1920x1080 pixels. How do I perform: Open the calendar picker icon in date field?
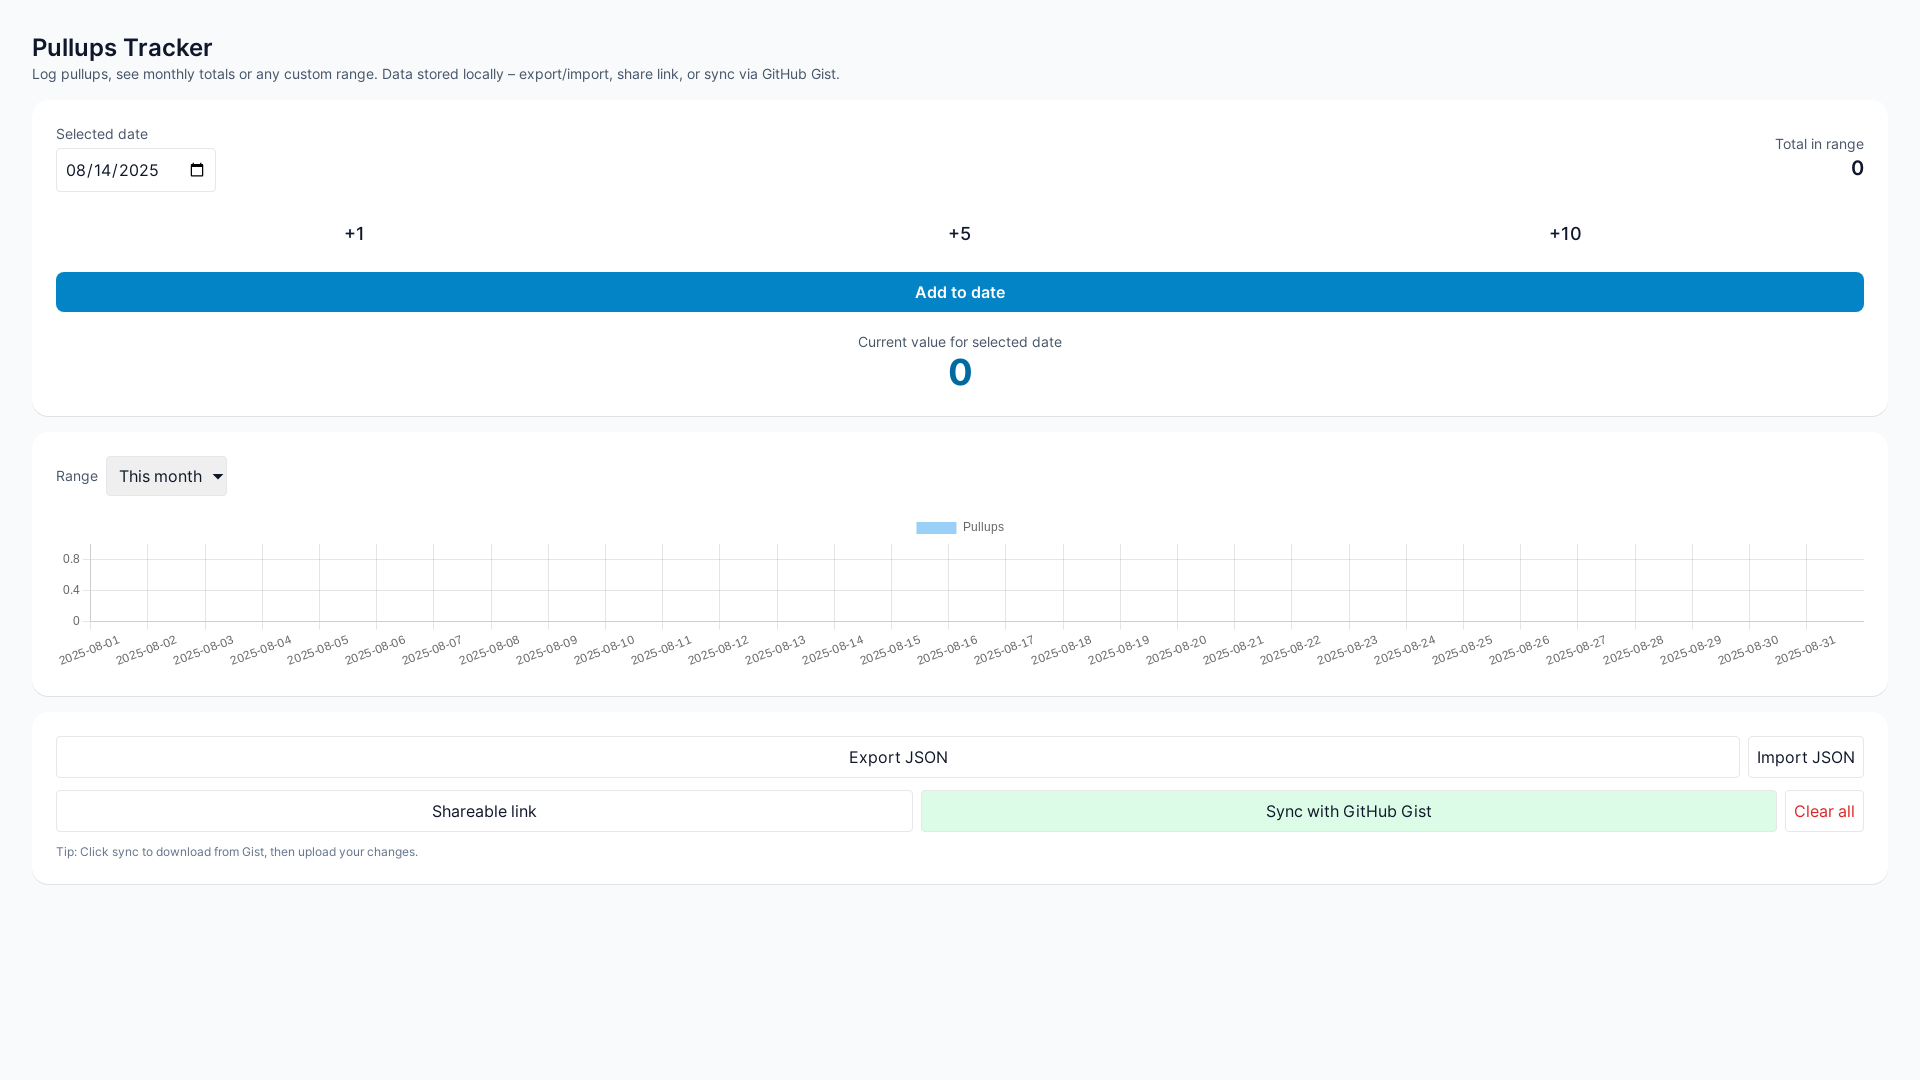[197, 170]
